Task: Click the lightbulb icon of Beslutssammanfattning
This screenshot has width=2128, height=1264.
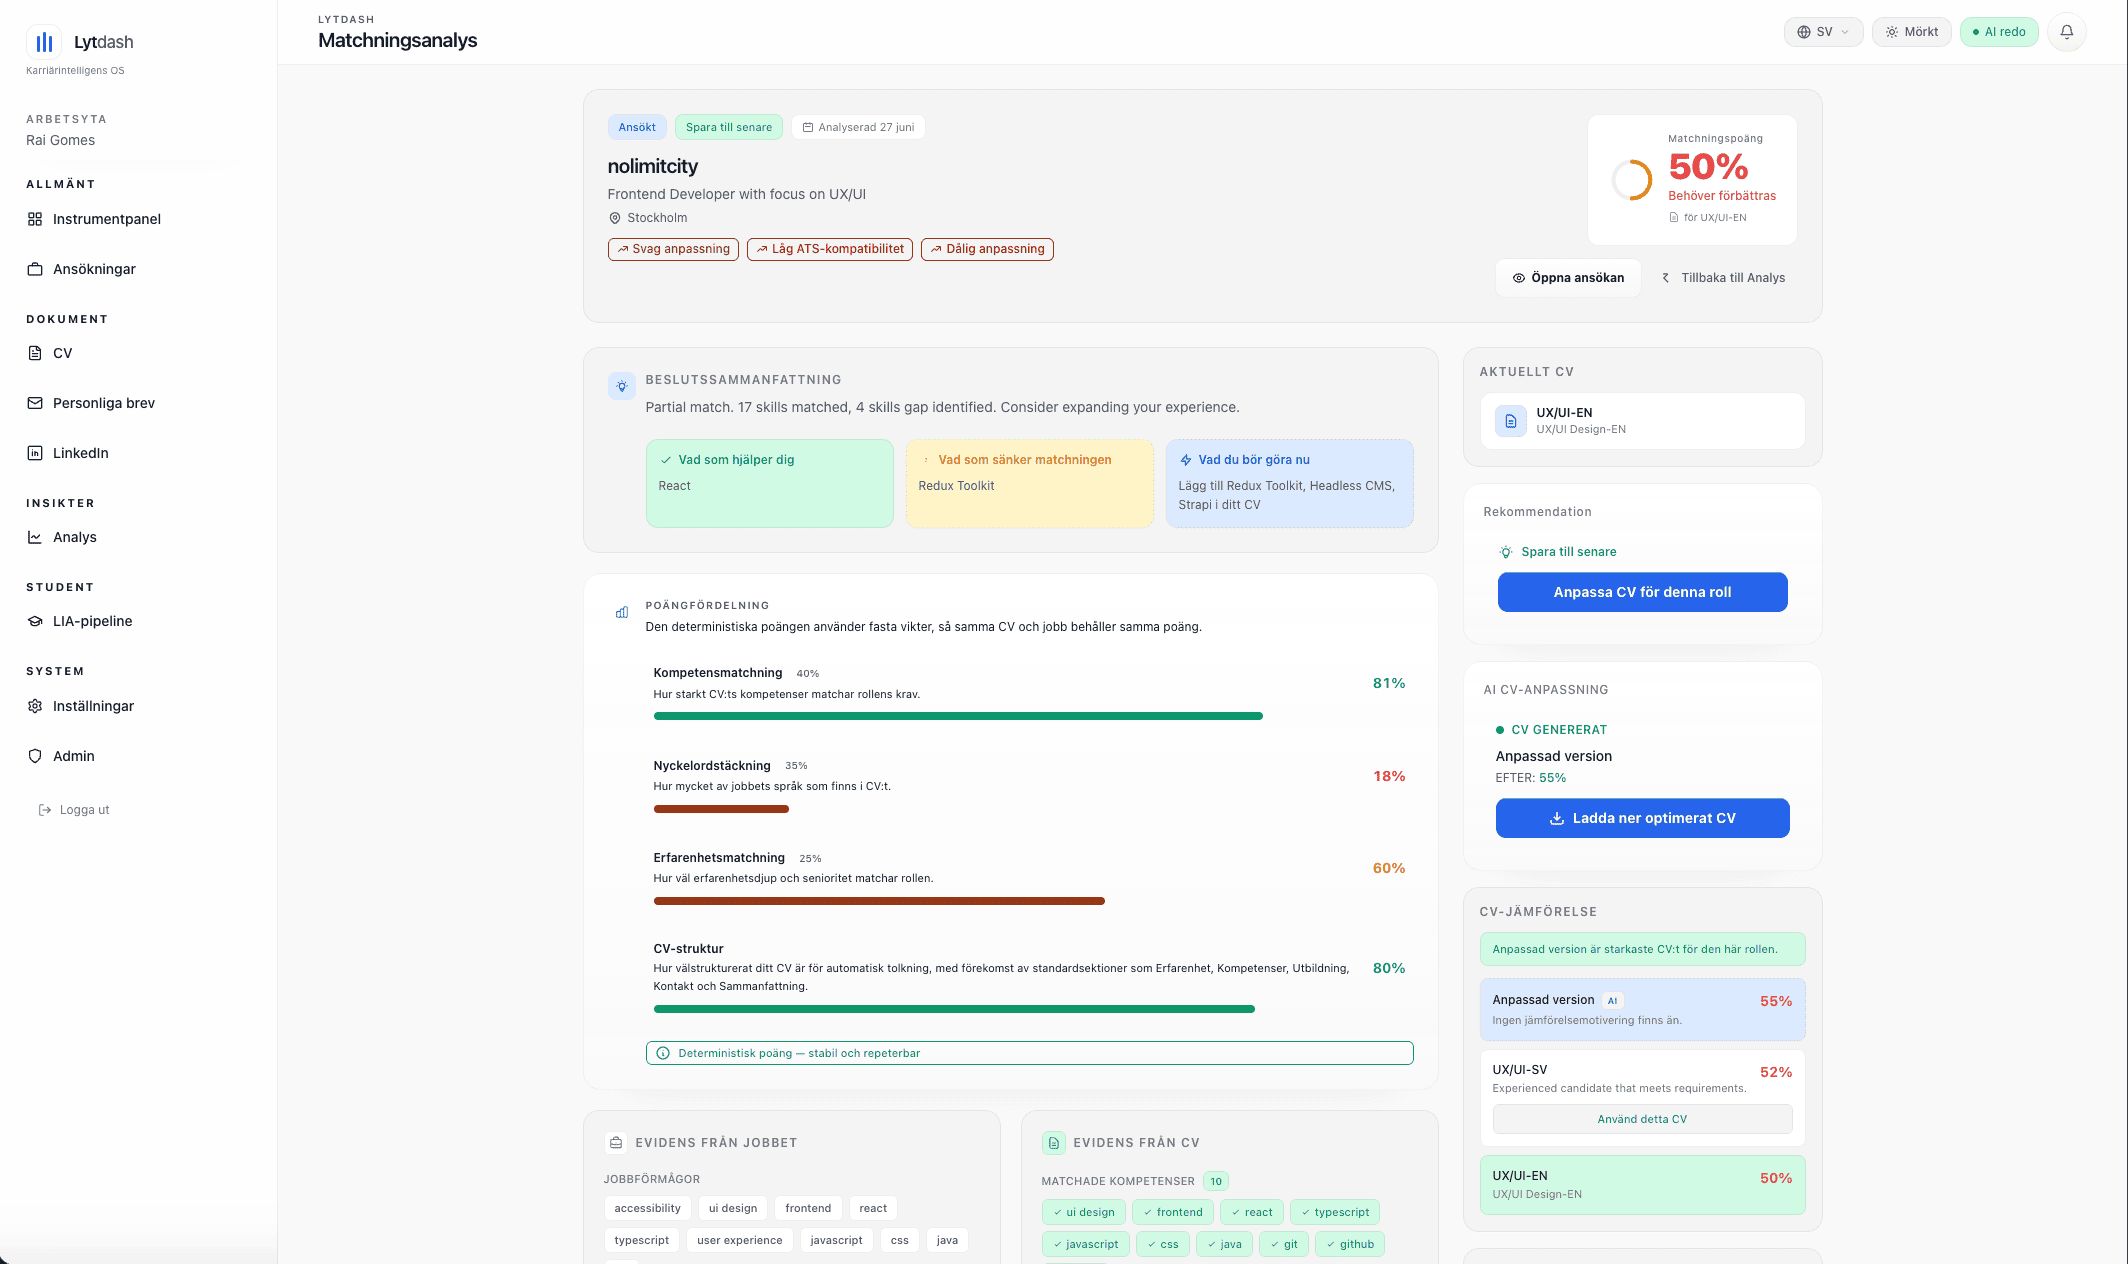Action: 622,386
